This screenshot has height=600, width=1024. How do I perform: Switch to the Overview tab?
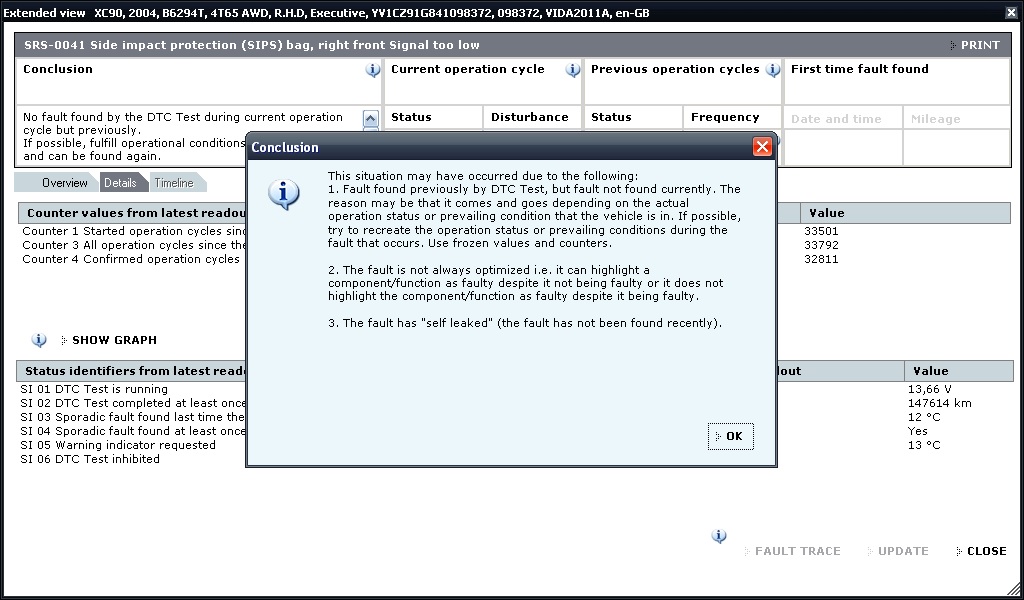click(x=64, y=183)
